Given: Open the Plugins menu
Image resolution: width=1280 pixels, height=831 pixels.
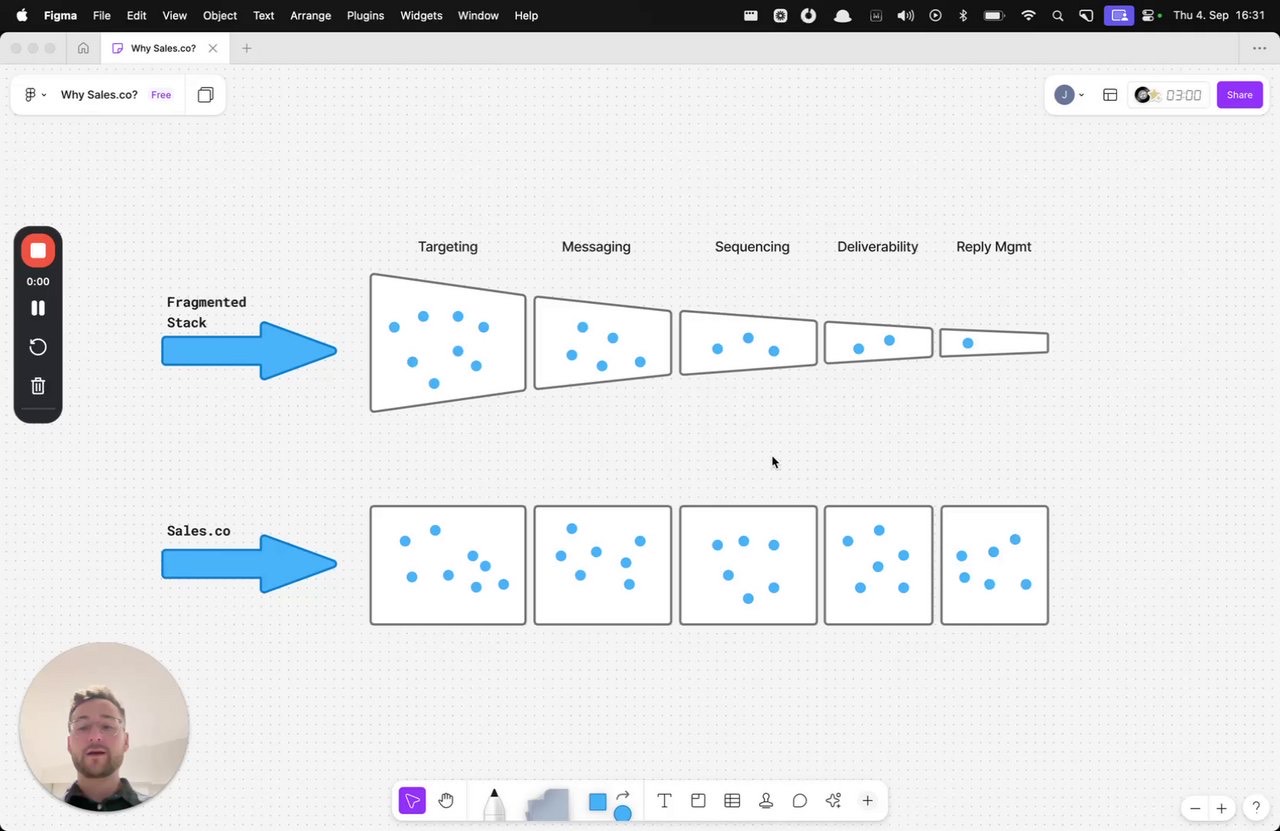Looking at the screenshot, I should pos(365,15).
